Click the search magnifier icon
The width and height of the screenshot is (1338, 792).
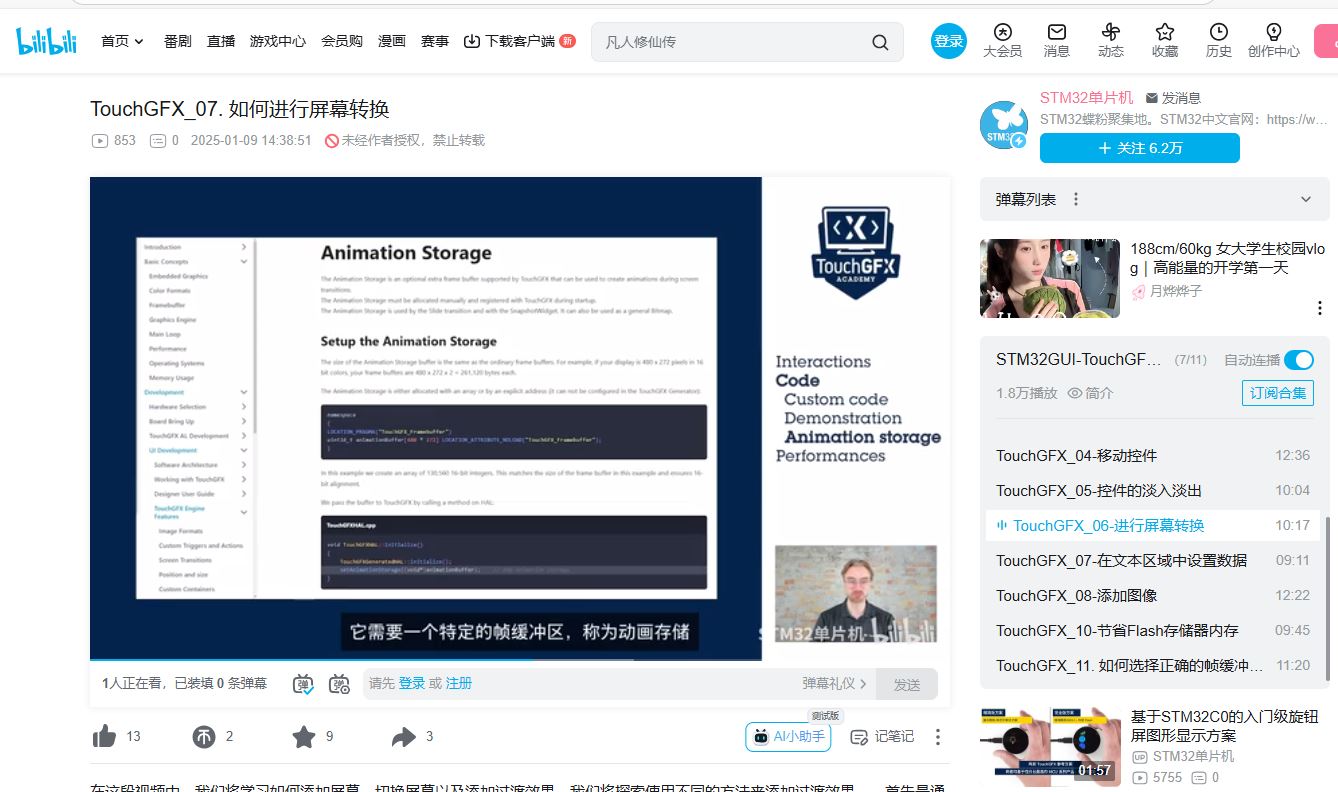(x=880, y=42)
